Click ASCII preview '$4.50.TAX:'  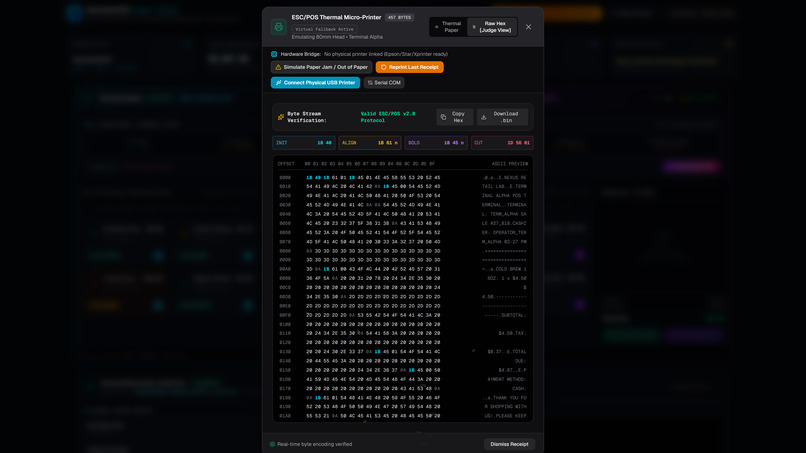(512, 334)
